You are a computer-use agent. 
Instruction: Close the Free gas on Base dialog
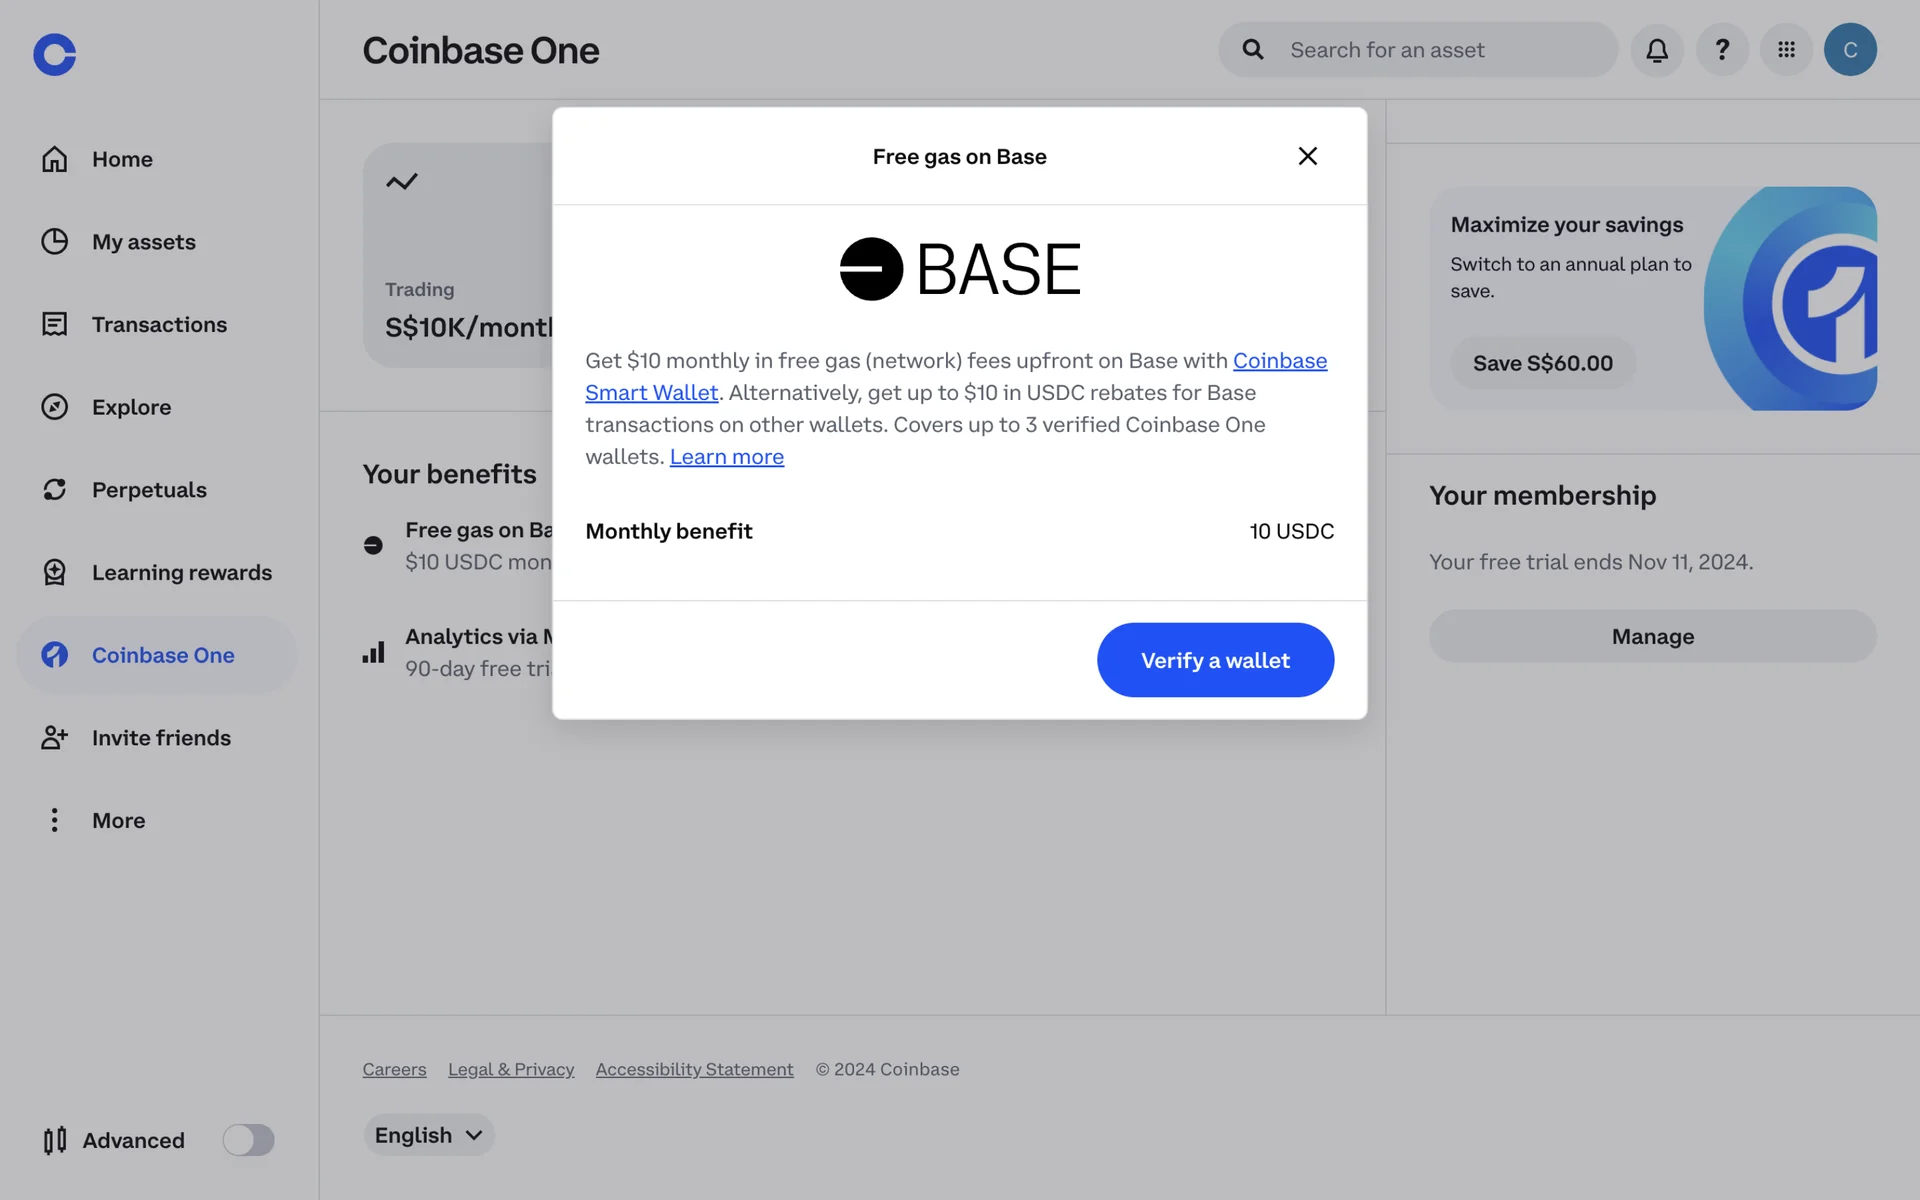[1307, 156]
